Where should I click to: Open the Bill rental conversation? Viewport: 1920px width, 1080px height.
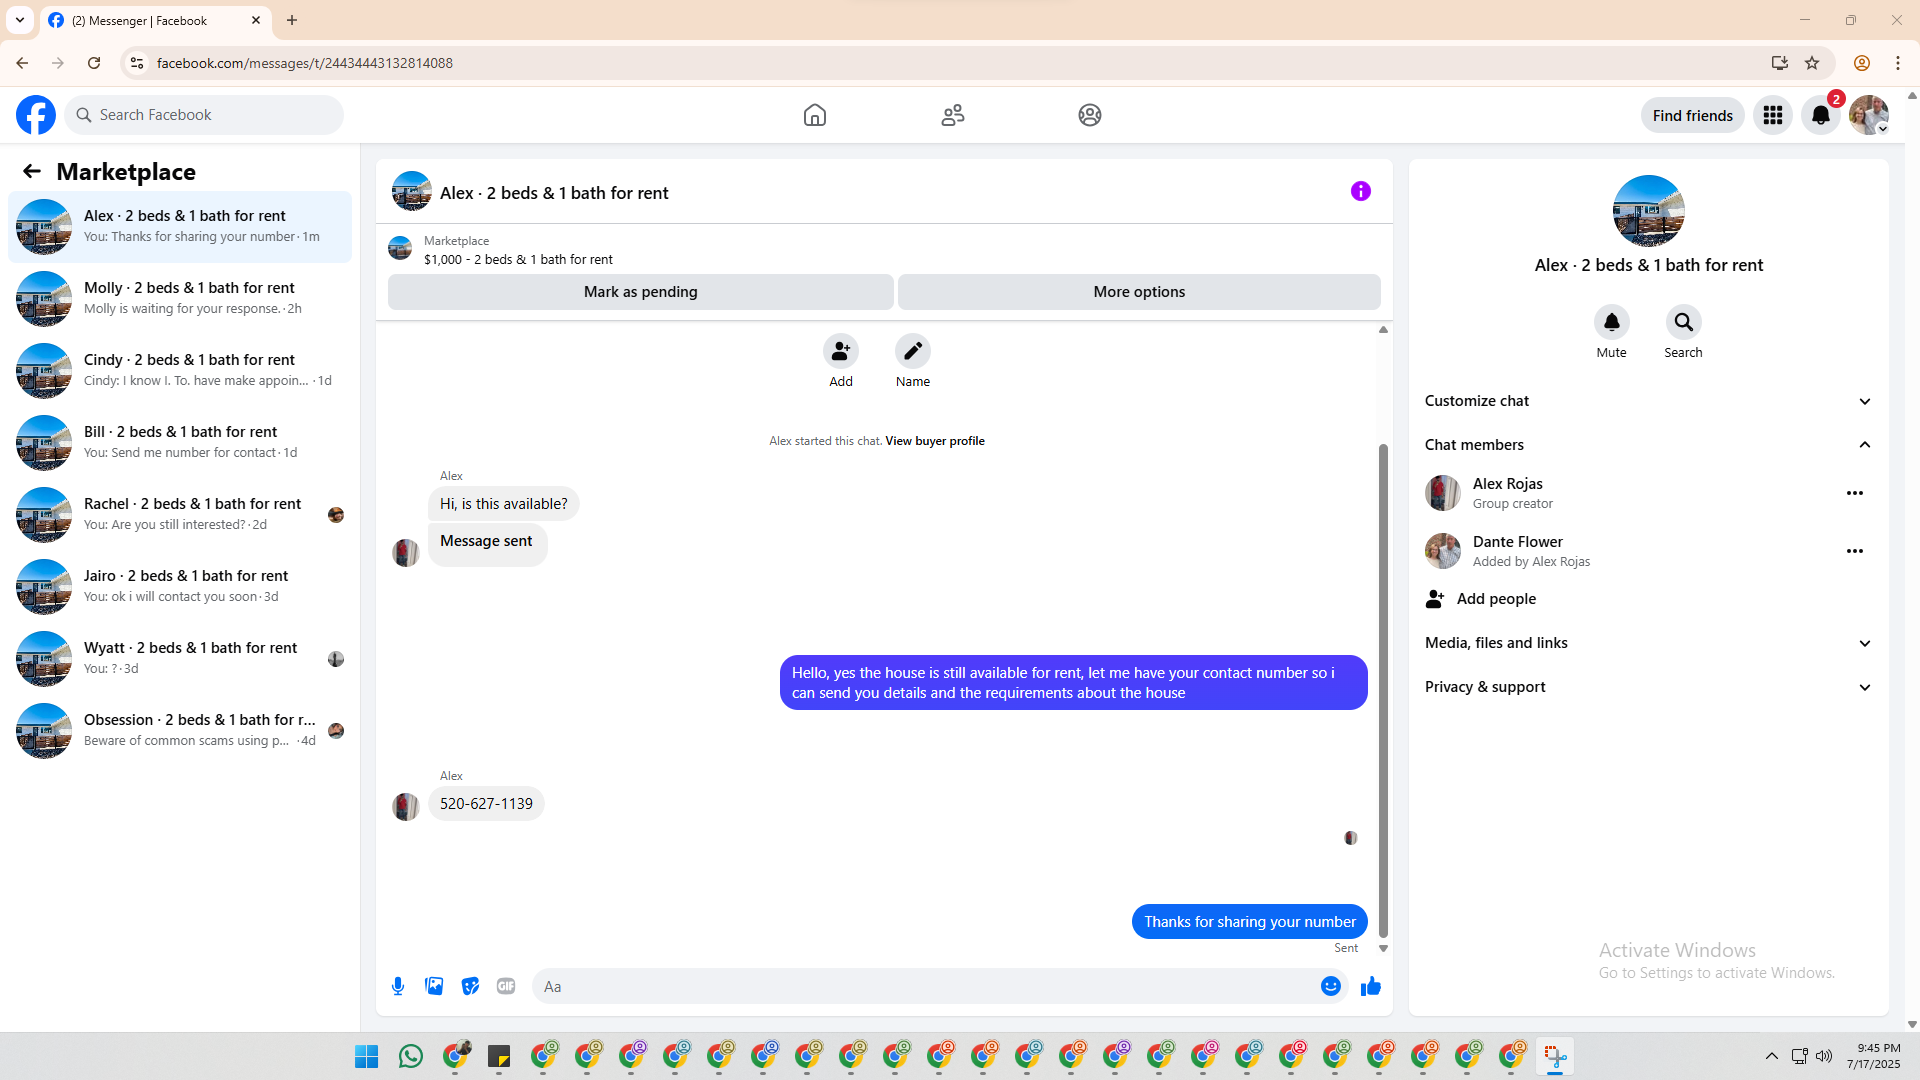click(180, 443)
